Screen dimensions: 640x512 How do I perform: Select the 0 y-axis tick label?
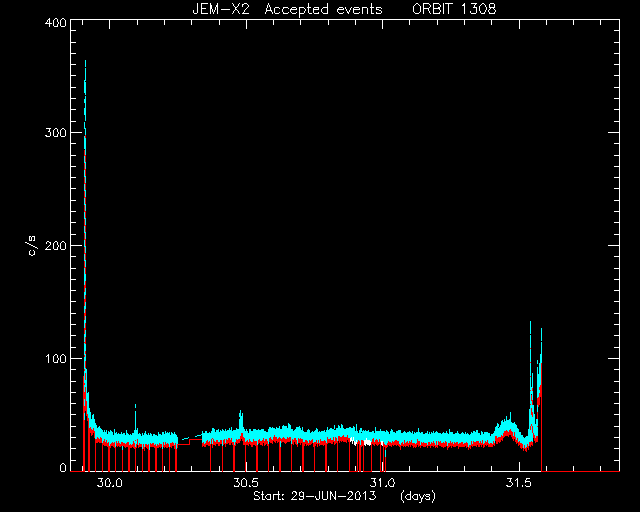pyautogui.click(x=63, y=467)
